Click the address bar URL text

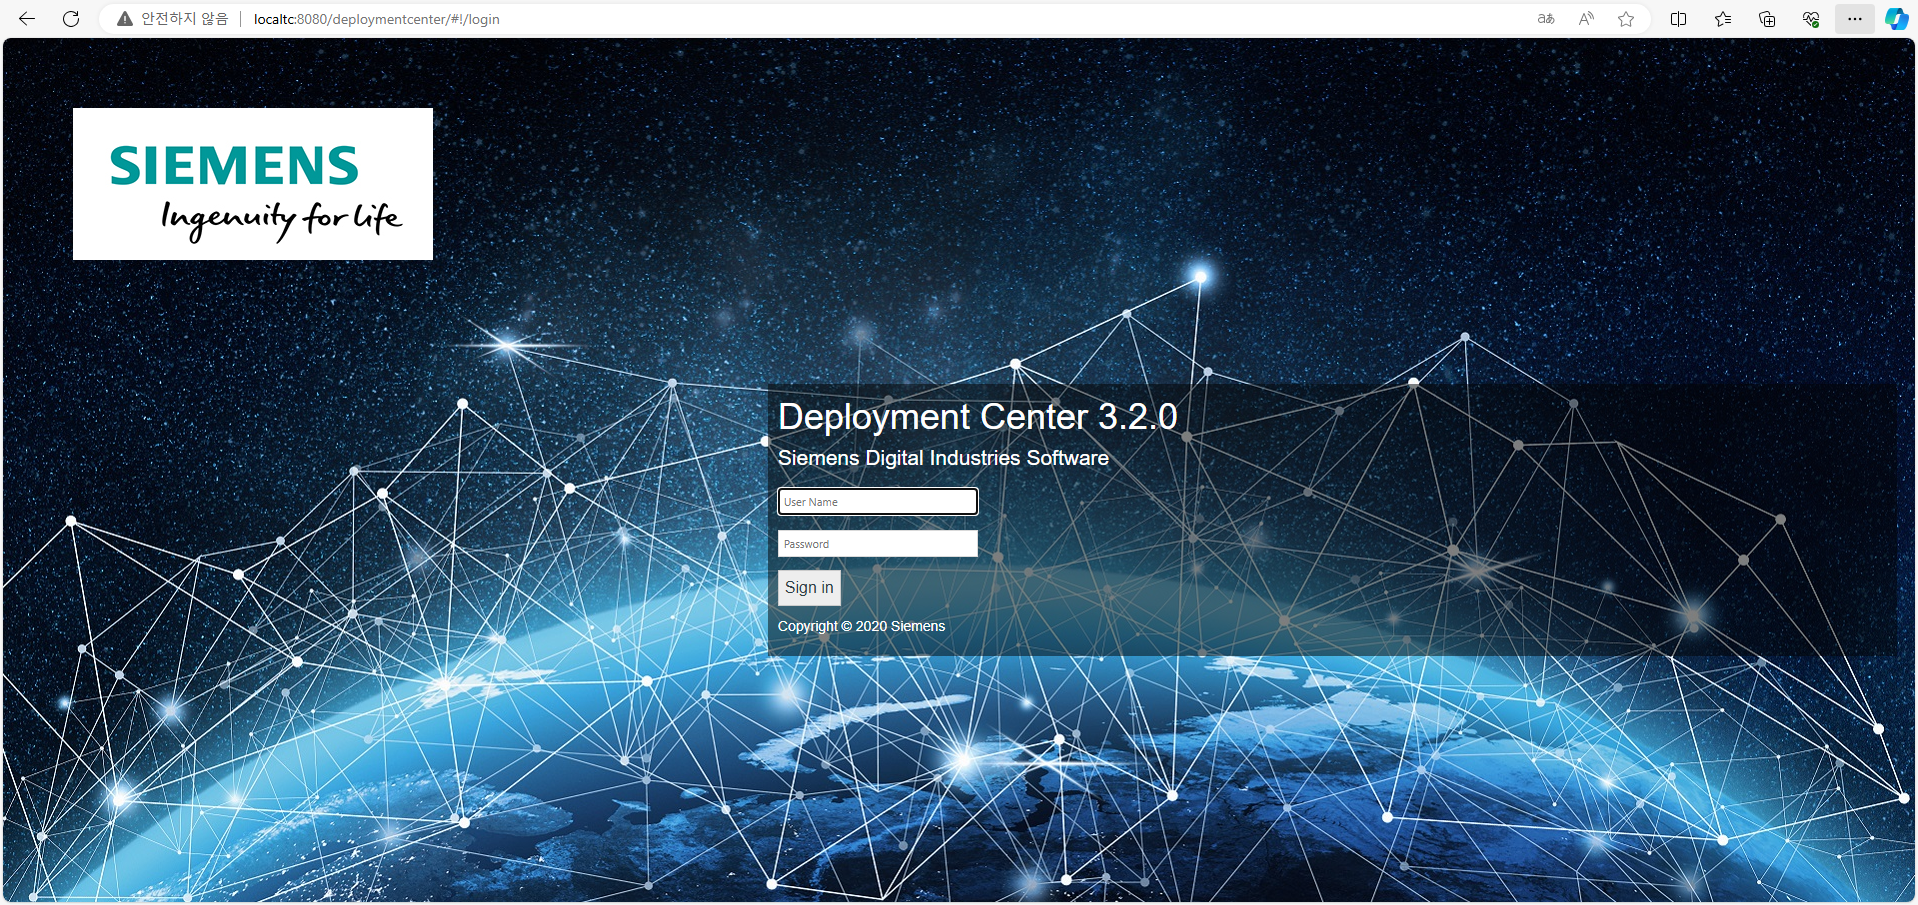click(376, 19)
